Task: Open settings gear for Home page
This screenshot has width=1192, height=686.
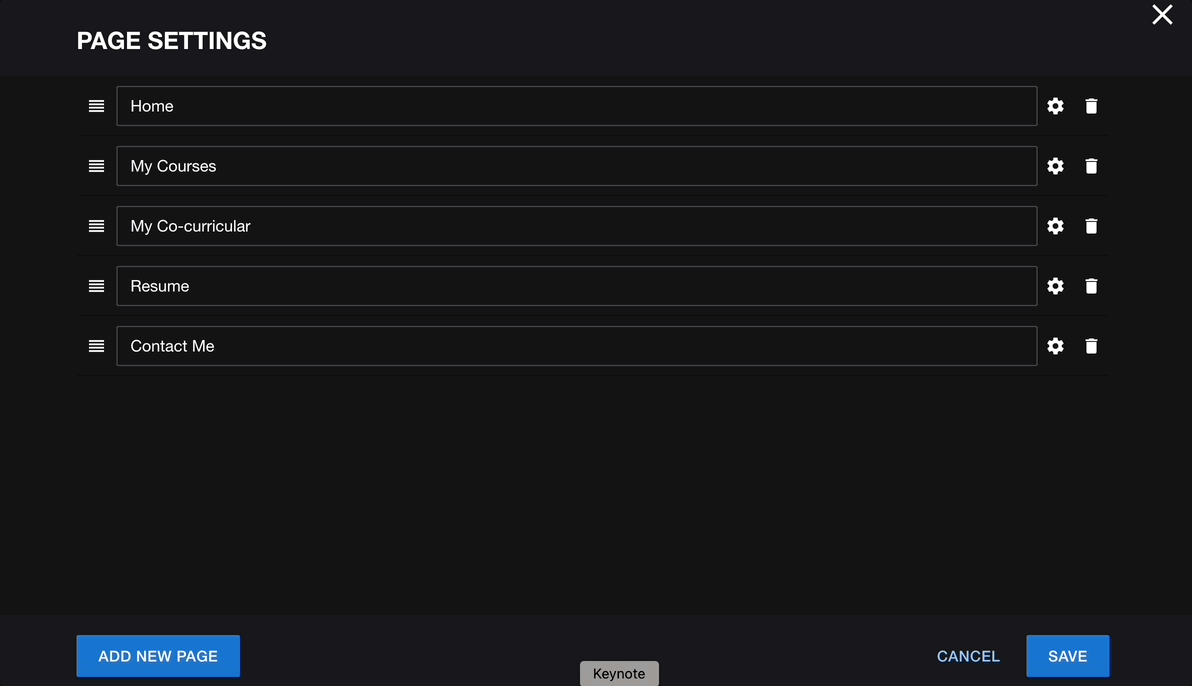Action: tap(1055, 106)
